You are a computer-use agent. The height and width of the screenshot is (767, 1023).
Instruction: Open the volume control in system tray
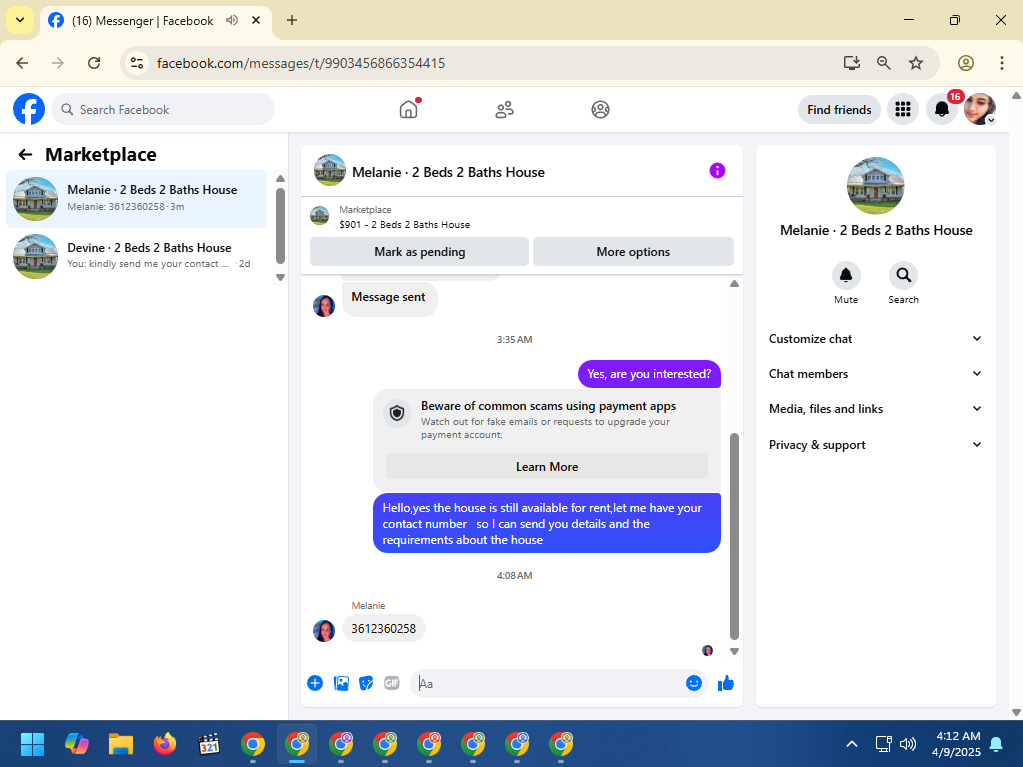[x=908, y=744]
